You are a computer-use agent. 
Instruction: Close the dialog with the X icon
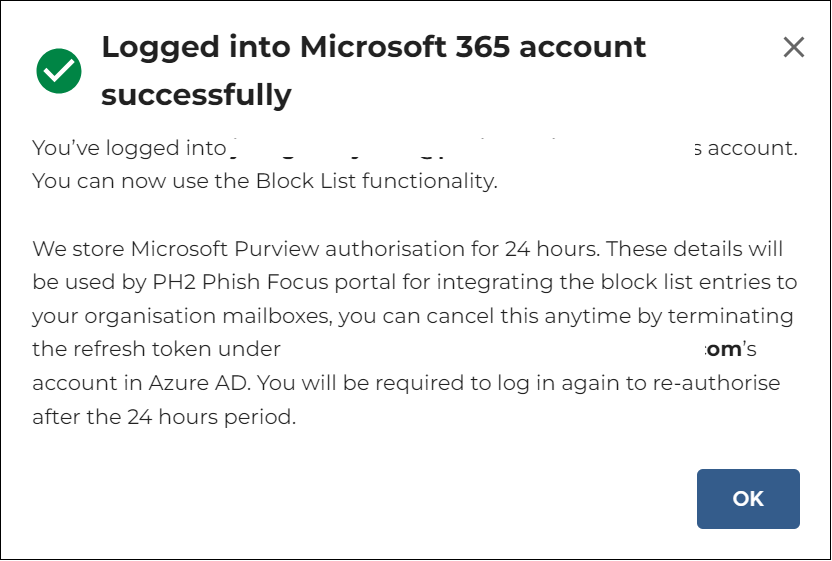click(x=794, y=47)
